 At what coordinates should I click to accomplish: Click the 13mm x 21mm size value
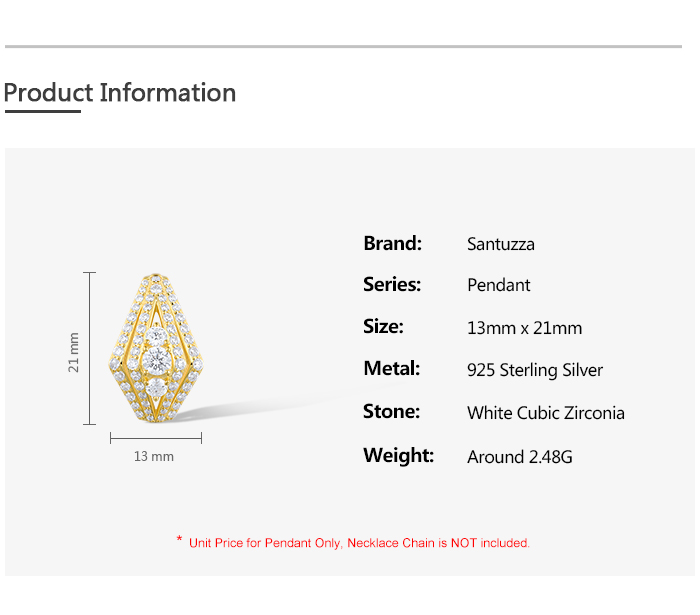[525, 328]
